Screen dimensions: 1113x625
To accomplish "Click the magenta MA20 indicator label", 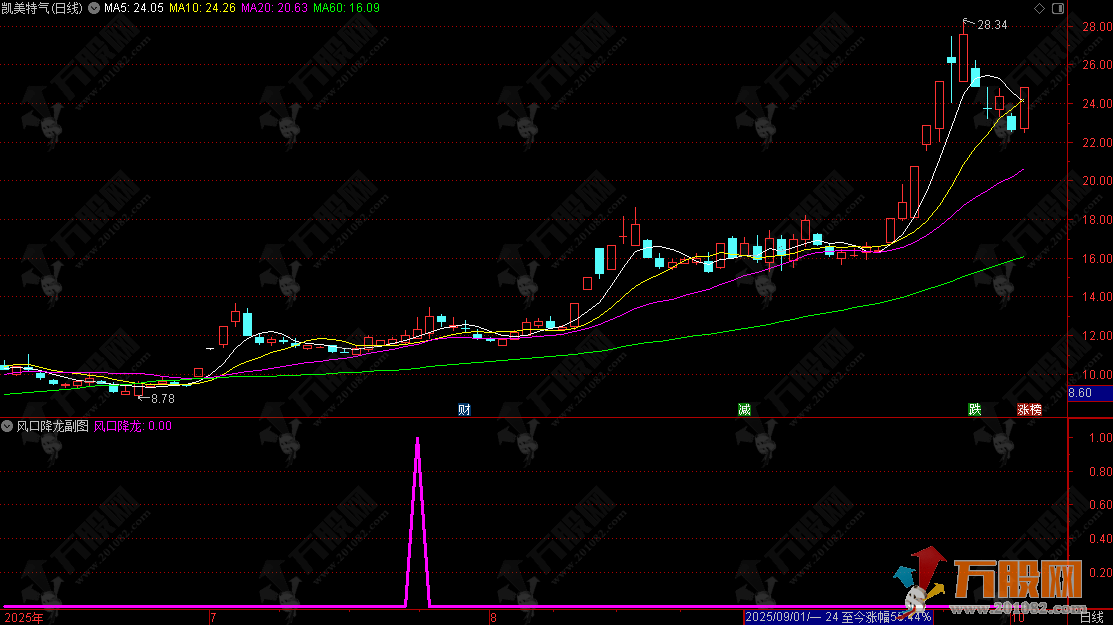I will coord(274,8).
